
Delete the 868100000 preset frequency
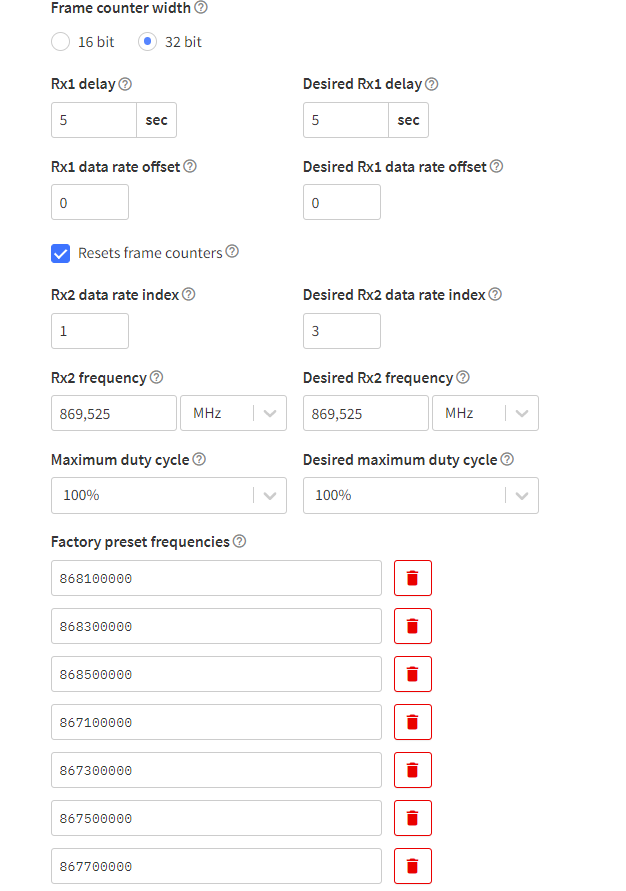coord(413,578)
